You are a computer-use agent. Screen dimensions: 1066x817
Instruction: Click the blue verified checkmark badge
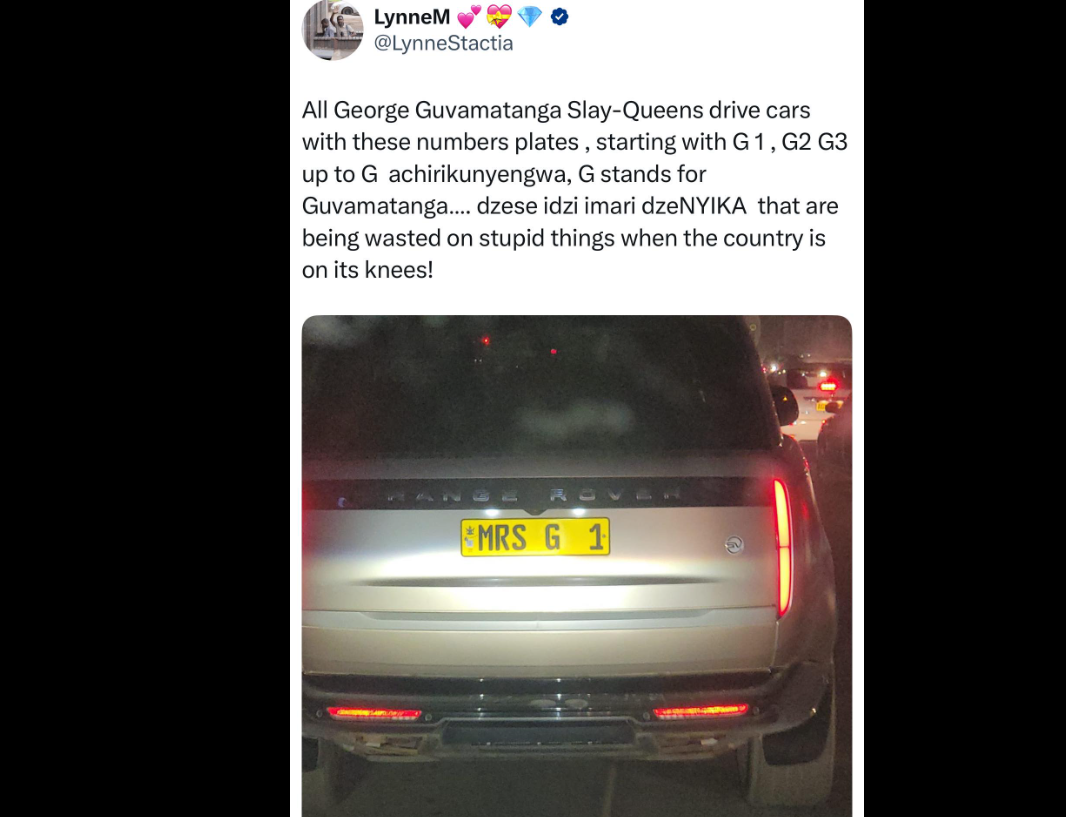click(x=560, y=16)
